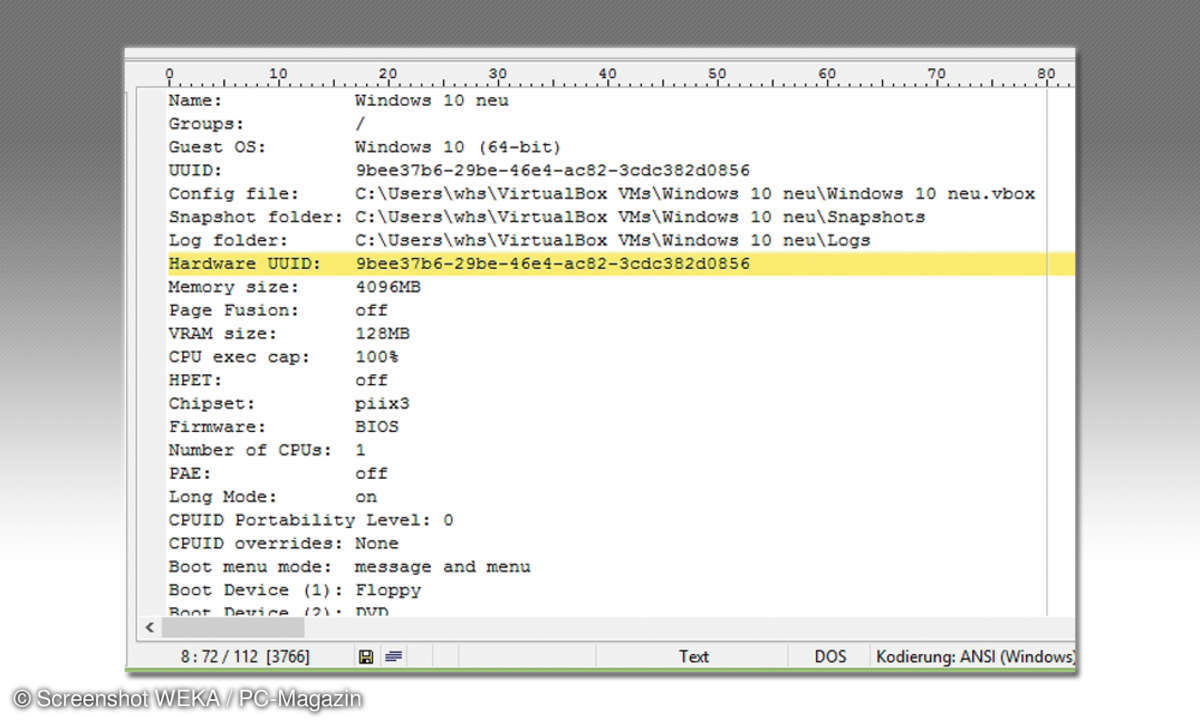This screenshot has height=720, width=1200.
Task: Click the 'CPUID overrides:' label
Action: (x=255, y=544)
